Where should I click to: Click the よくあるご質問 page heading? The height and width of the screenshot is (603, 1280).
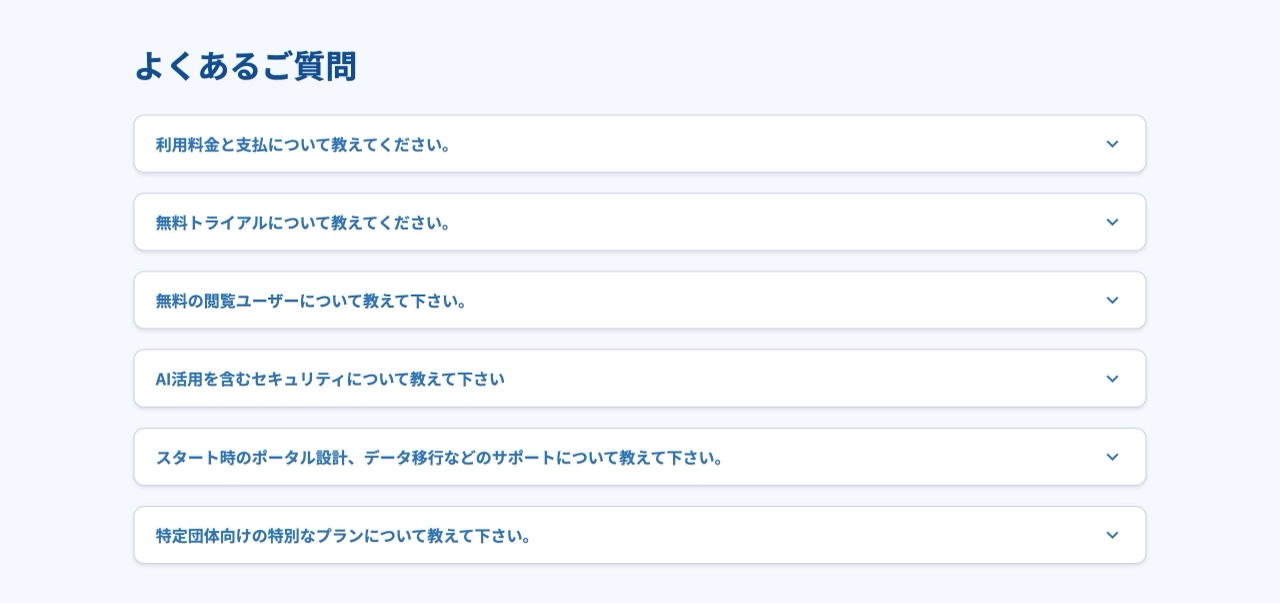click(245, 67)
